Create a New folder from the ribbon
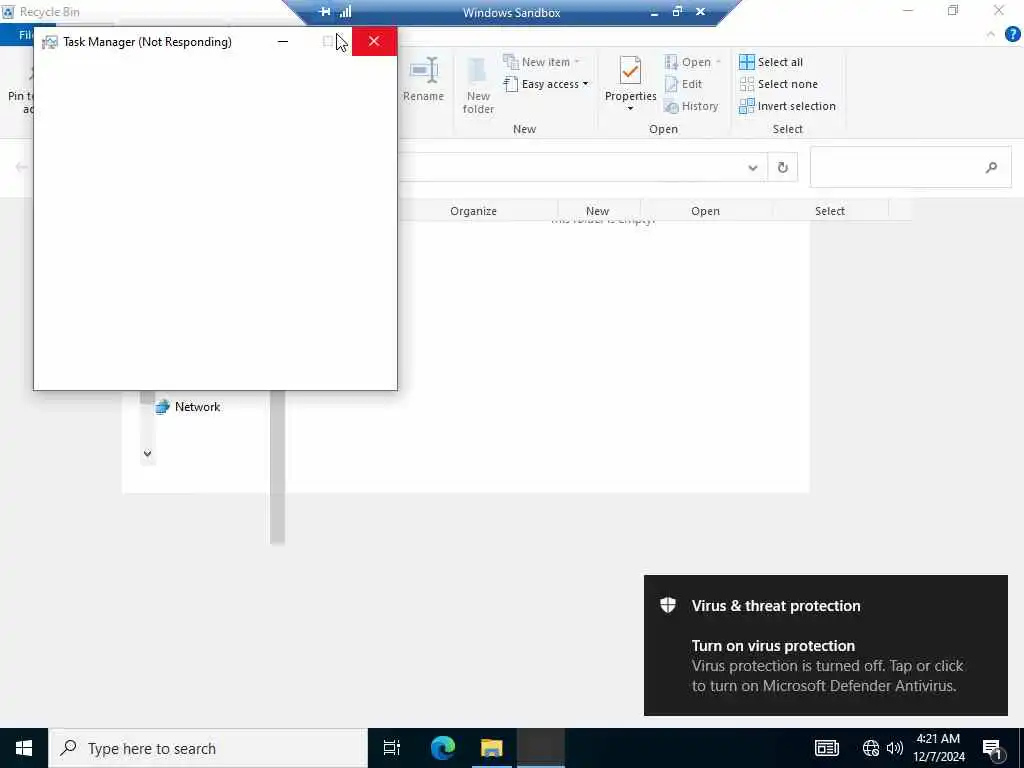Viewport: 1024px width, 768px height. (x=478, y=86)
